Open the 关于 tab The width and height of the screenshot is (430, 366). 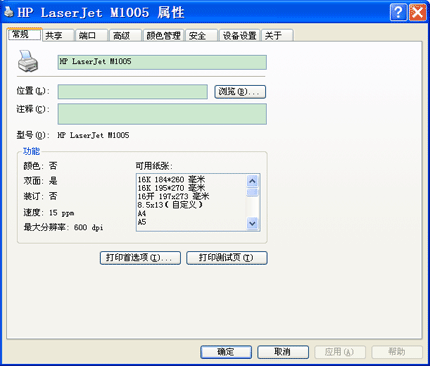277,36
